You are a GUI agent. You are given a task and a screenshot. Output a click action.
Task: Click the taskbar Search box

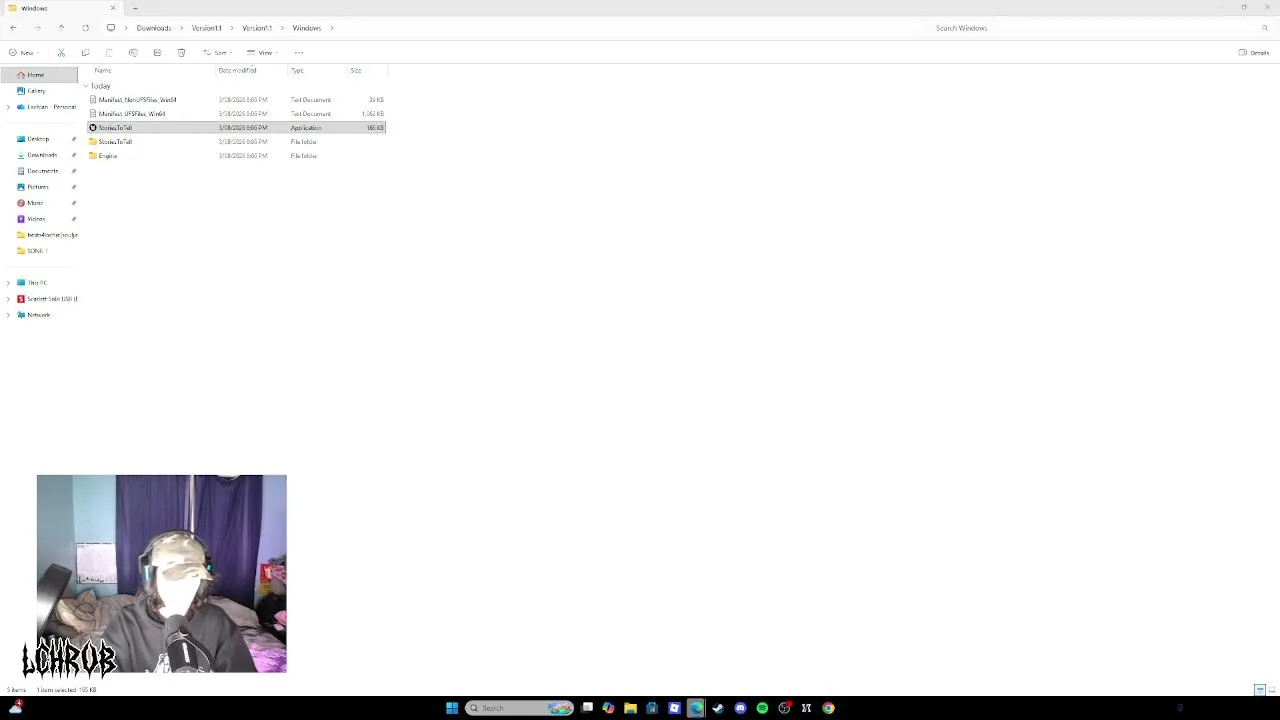click(x=519, y=708)
